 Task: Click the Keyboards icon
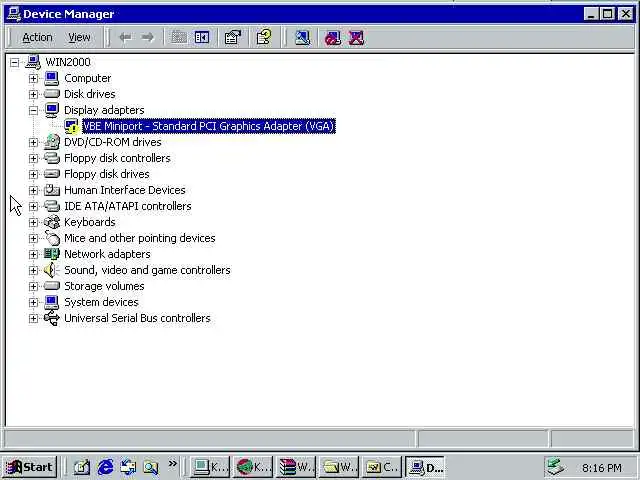pyautogui.click(x=52, y=222)
